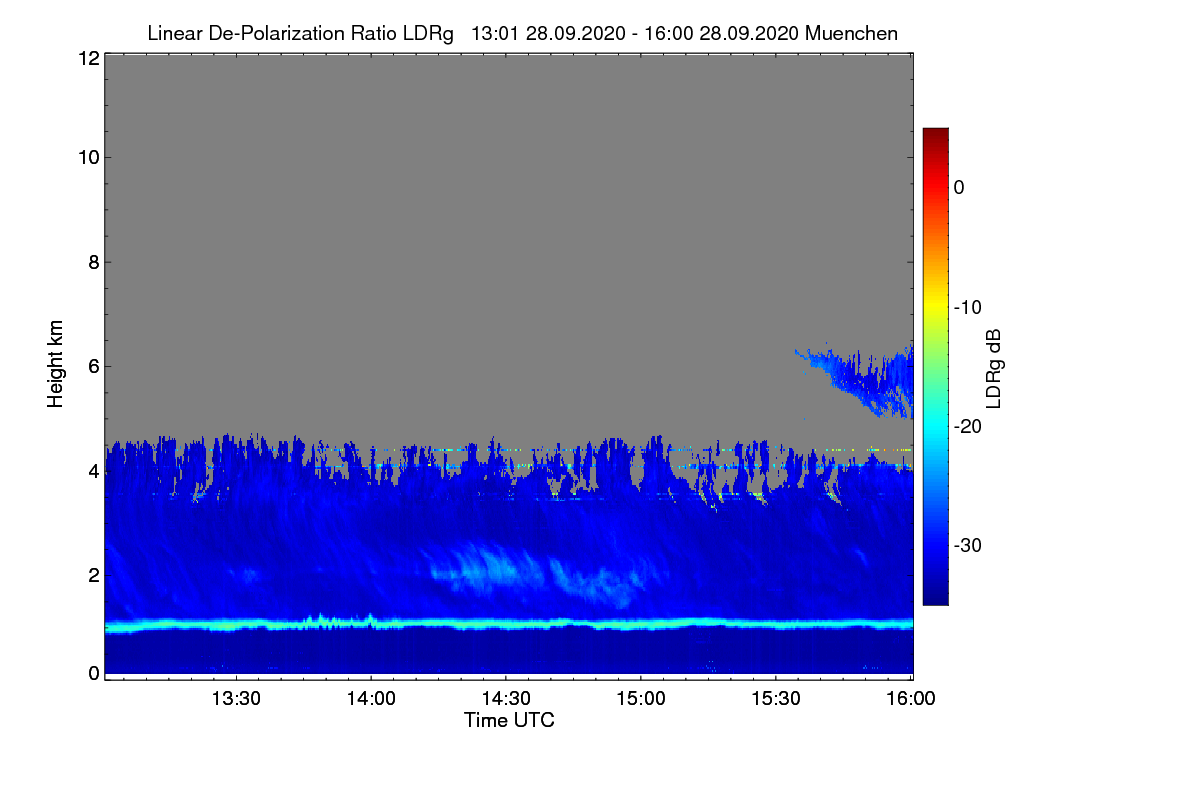Viewport: 1200px width, 800px height.
Task: Click the 'Time UTC' x-axis label
Action: [509, 720]
